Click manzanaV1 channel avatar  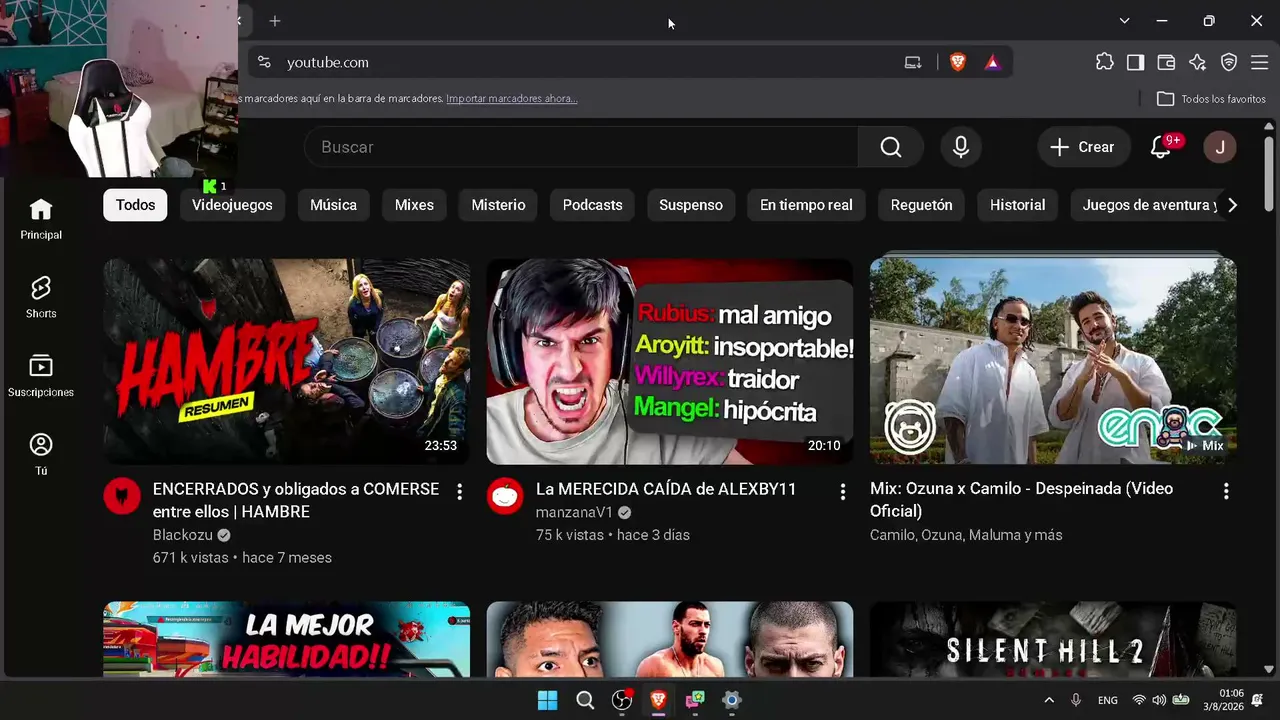point(505,496)
